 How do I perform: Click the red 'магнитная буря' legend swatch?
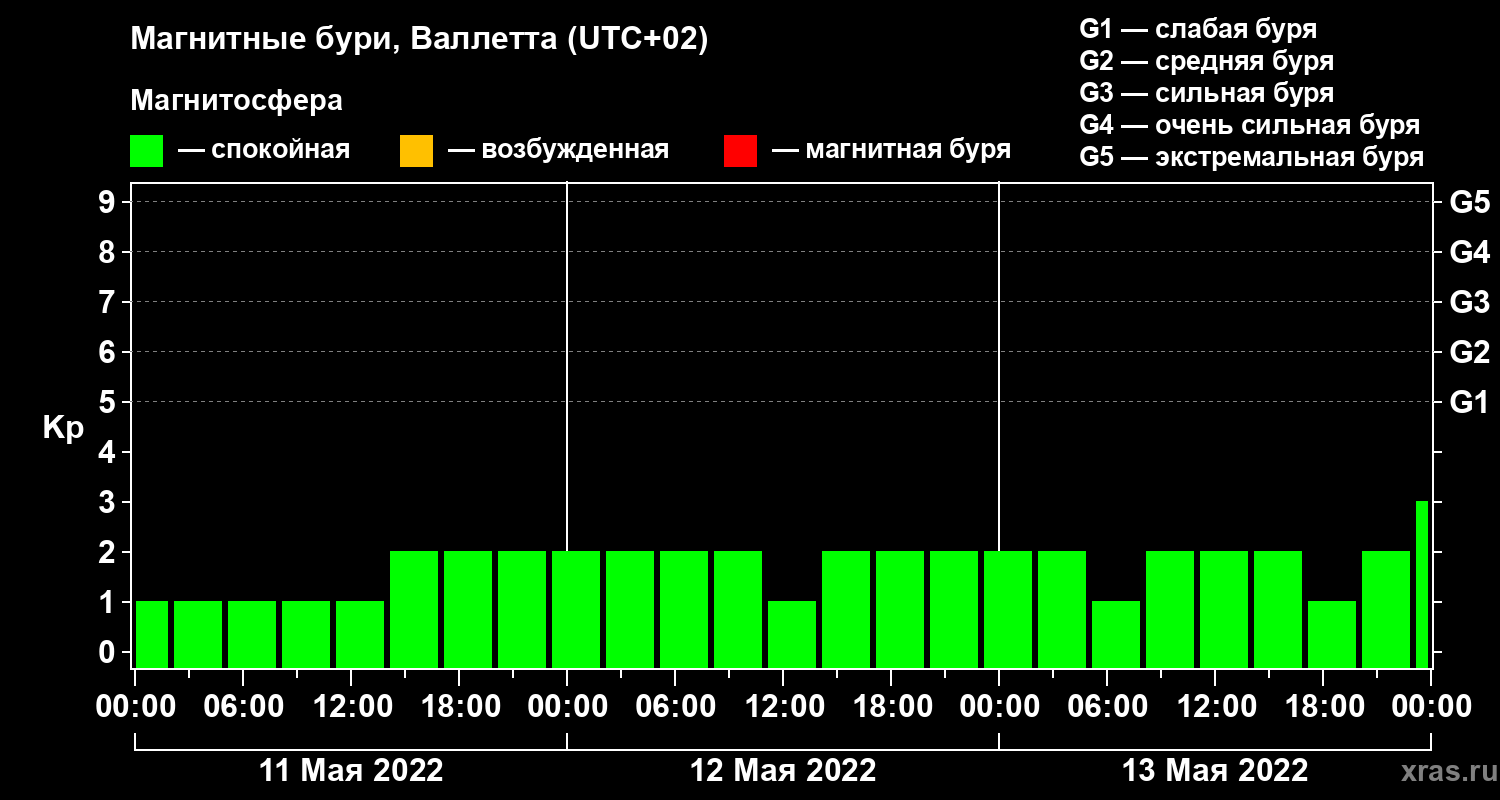(x=740, y=151)
